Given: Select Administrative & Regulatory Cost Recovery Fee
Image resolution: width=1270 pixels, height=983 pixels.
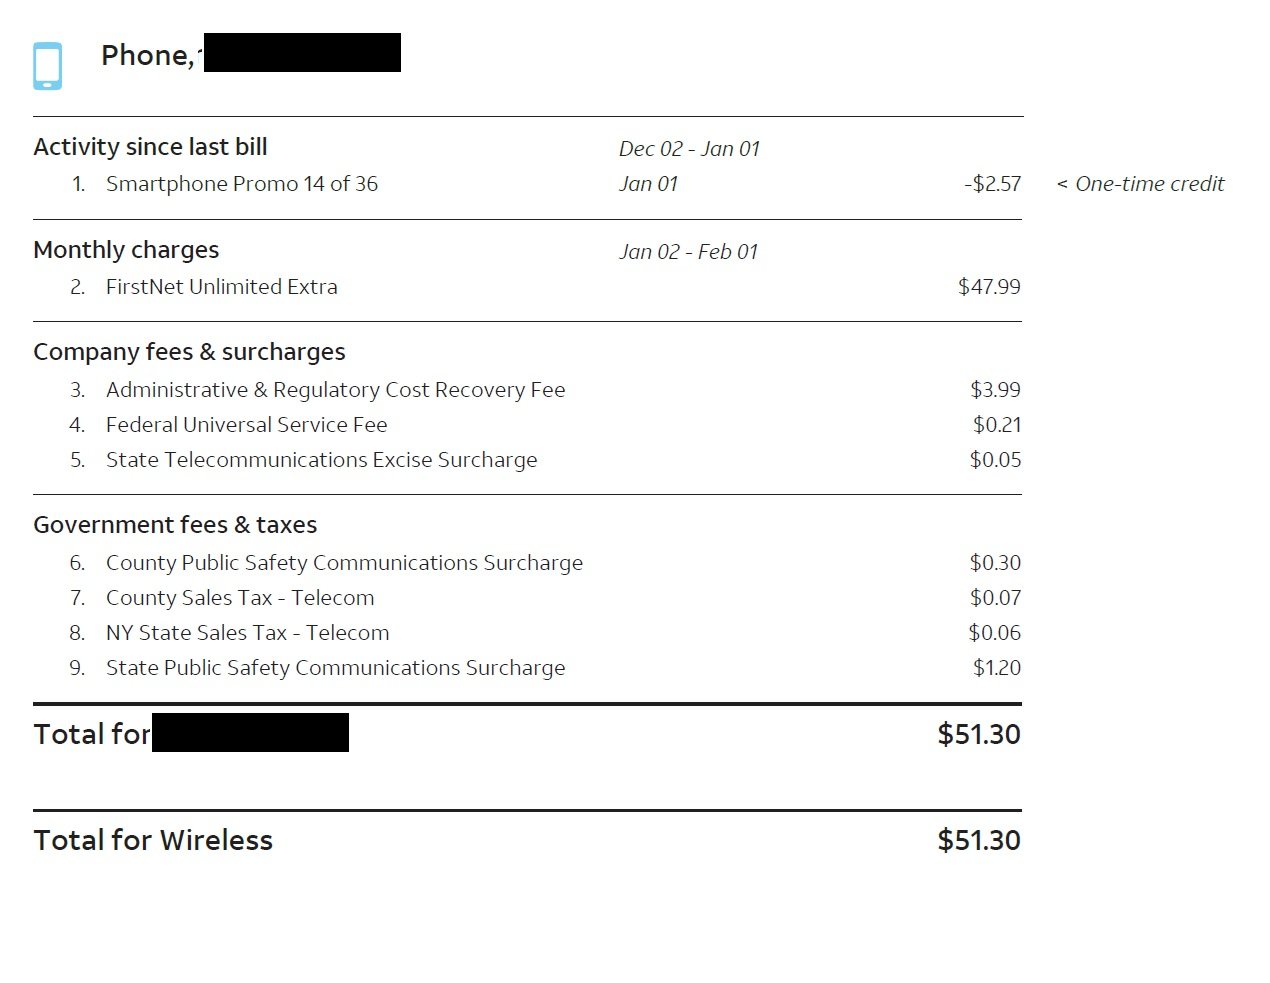Looking at the screenshot, I should [335, 390].
